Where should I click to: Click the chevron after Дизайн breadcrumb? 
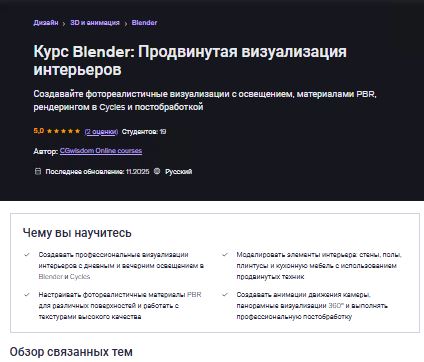64,24
